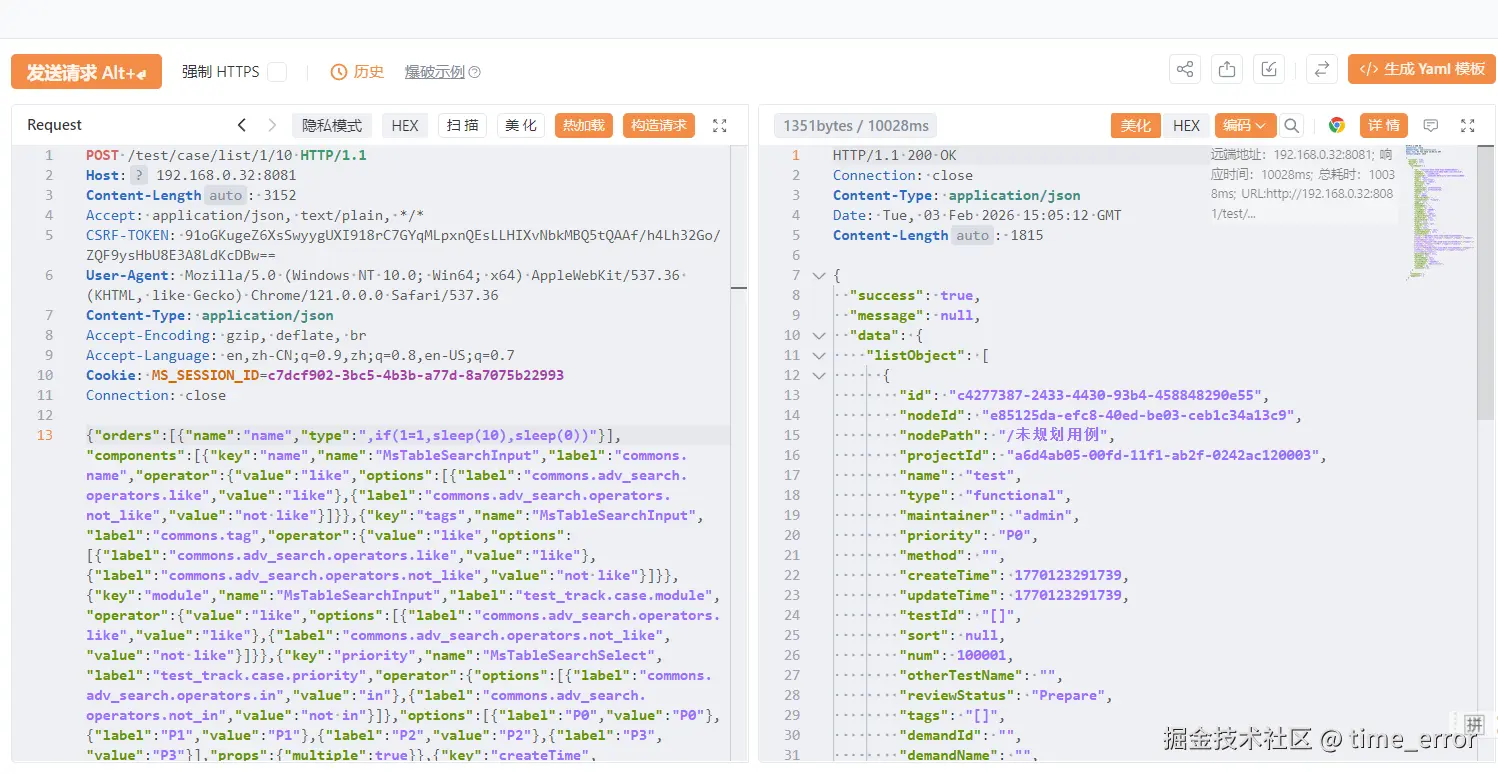Click 生成 Yaml 模板 button
This screenshot has width=1498, height=774.
(x=1422, y=69)
